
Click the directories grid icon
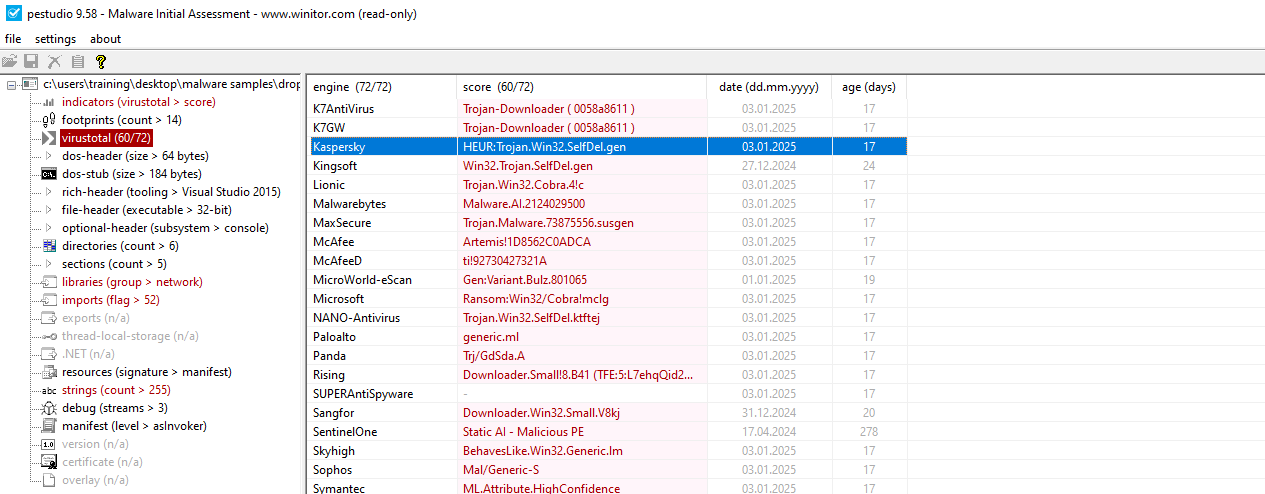(48, 246)
